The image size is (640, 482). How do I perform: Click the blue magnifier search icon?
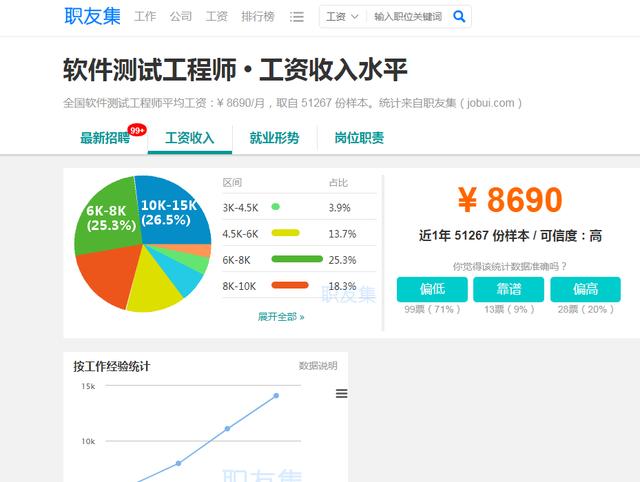(x=459, y=17)
